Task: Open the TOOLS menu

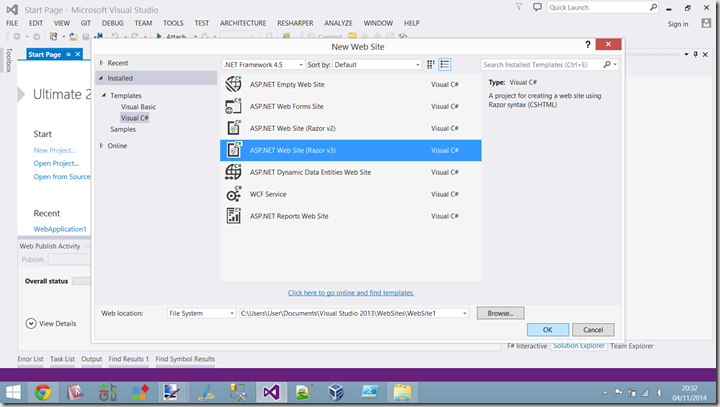Action: (173, 23)
